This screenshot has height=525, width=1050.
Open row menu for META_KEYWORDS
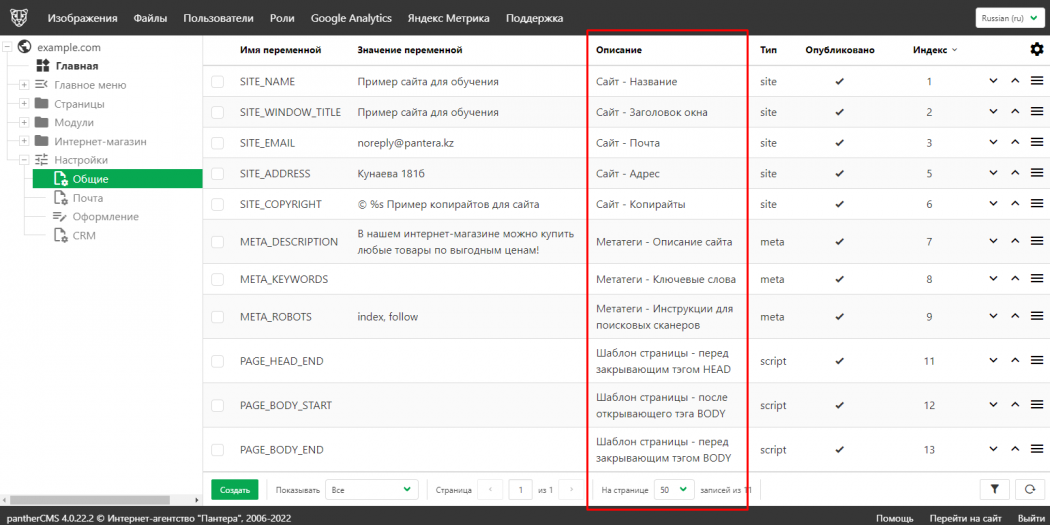[x=1037, y=279]
